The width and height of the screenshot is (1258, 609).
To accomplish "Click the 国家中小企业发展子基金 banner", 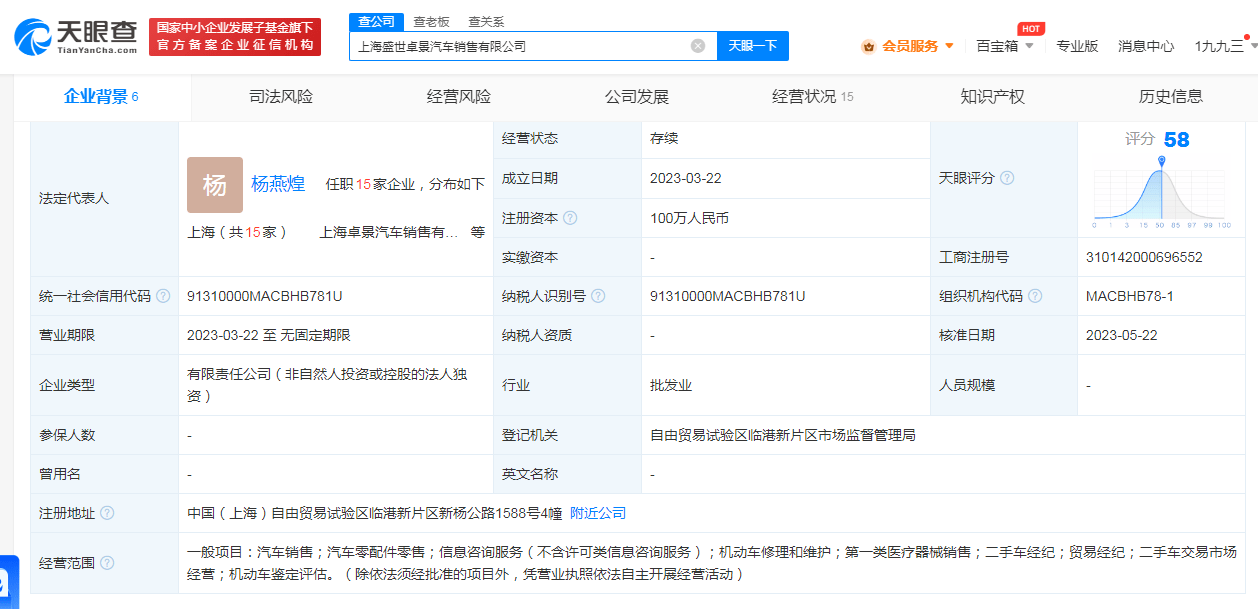I will (235, 37).
